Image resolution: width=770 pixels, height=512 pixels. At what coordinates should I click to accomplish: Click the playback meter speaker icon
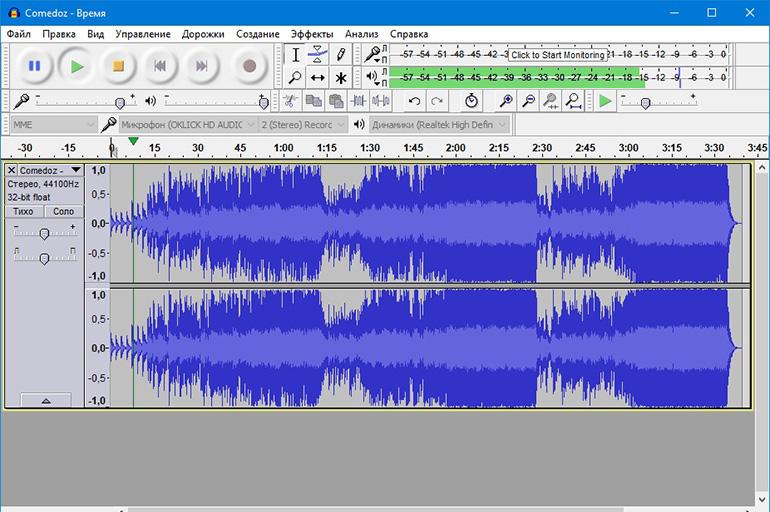click(x=371, y=76)
